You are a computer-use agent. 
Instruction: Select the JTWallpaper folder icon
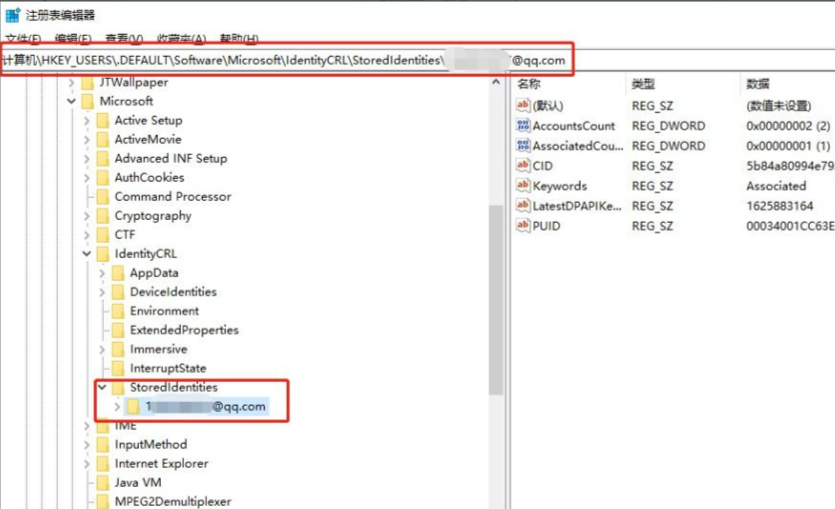(x=87, y=83)
